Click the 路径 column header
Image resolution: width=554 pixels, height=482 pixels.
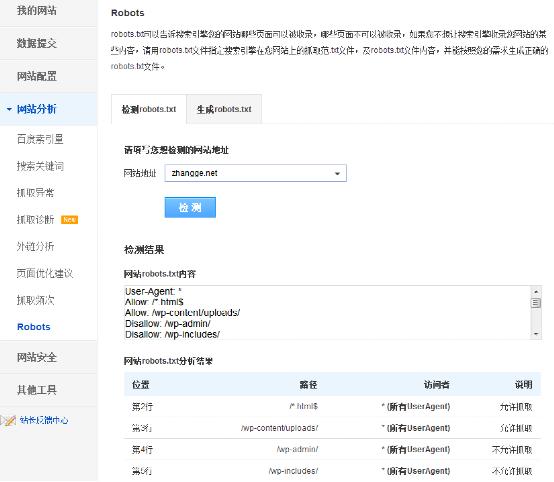[x=308, y=384]
